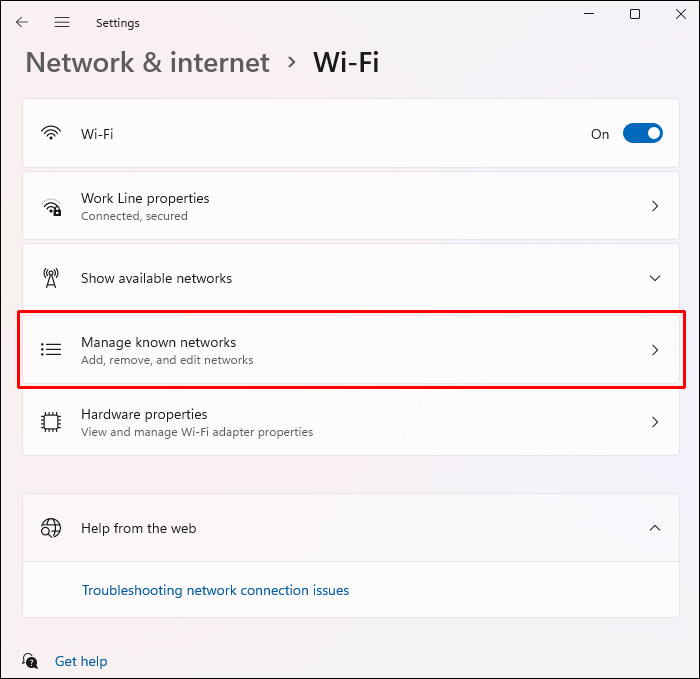Screen dimensions: 700x679
Task: Open the hamburger navigation menu
Action: pos(62,22)
